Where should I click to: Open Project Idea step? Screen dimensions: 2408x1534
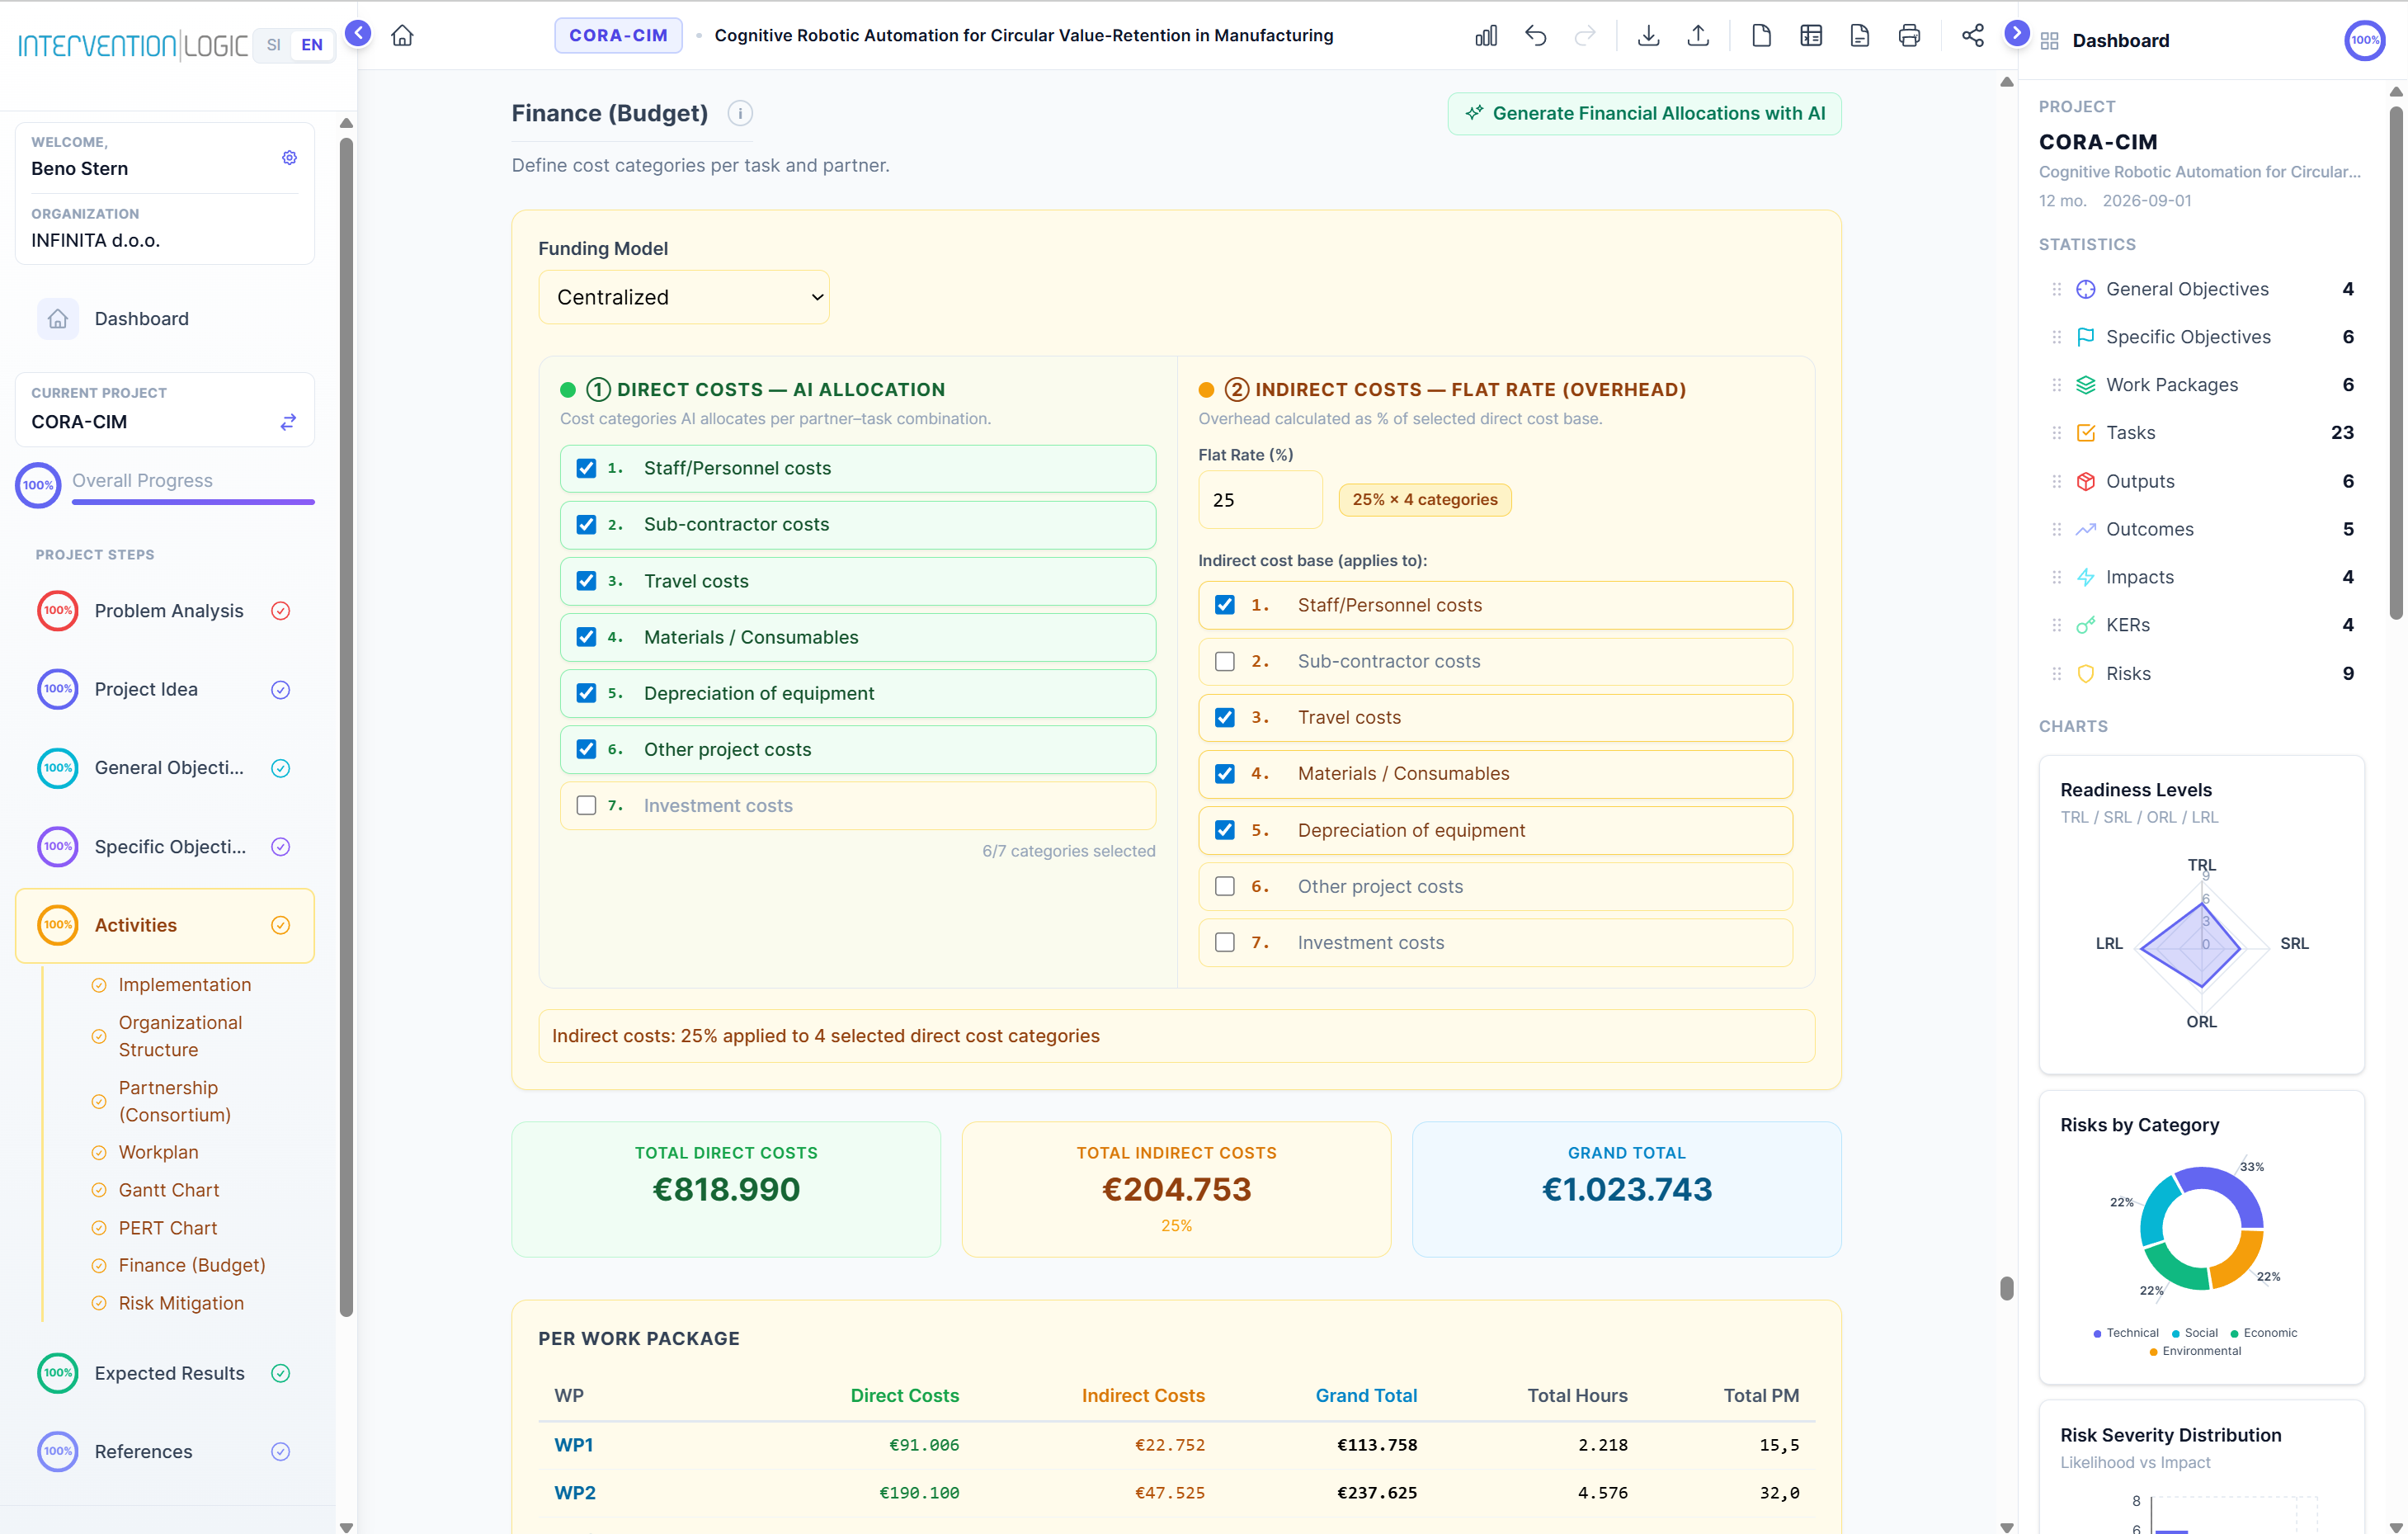[x=165, y=689]
